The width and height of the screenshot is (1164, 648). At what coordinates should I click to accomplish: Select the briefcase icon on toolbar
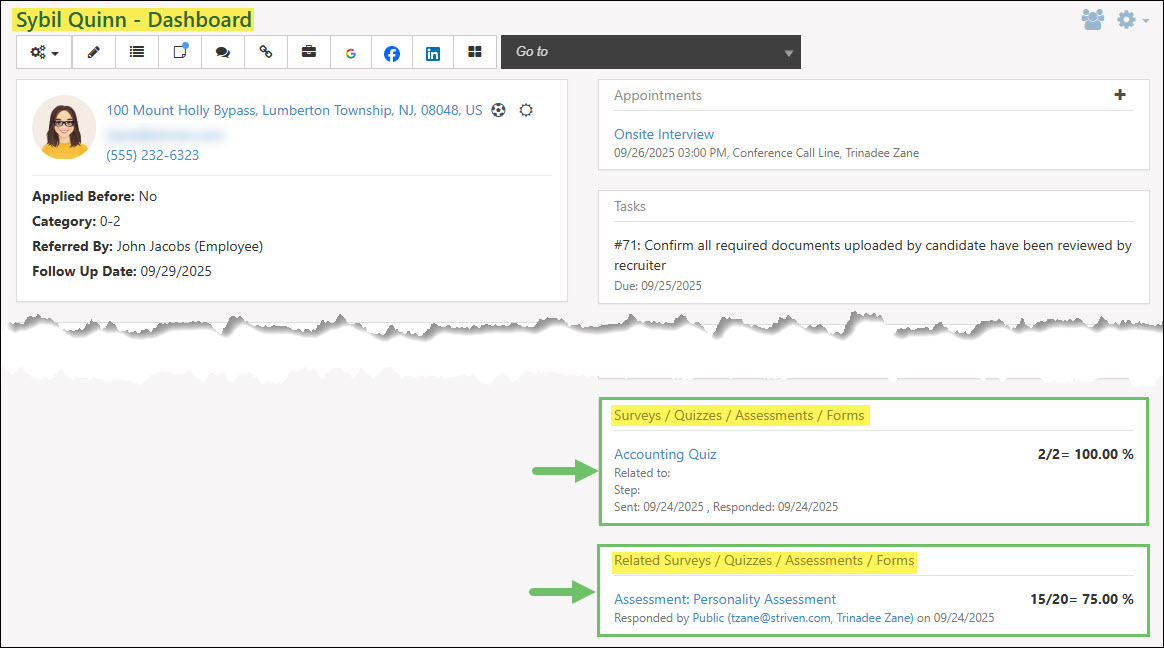(x=308, y=52)
